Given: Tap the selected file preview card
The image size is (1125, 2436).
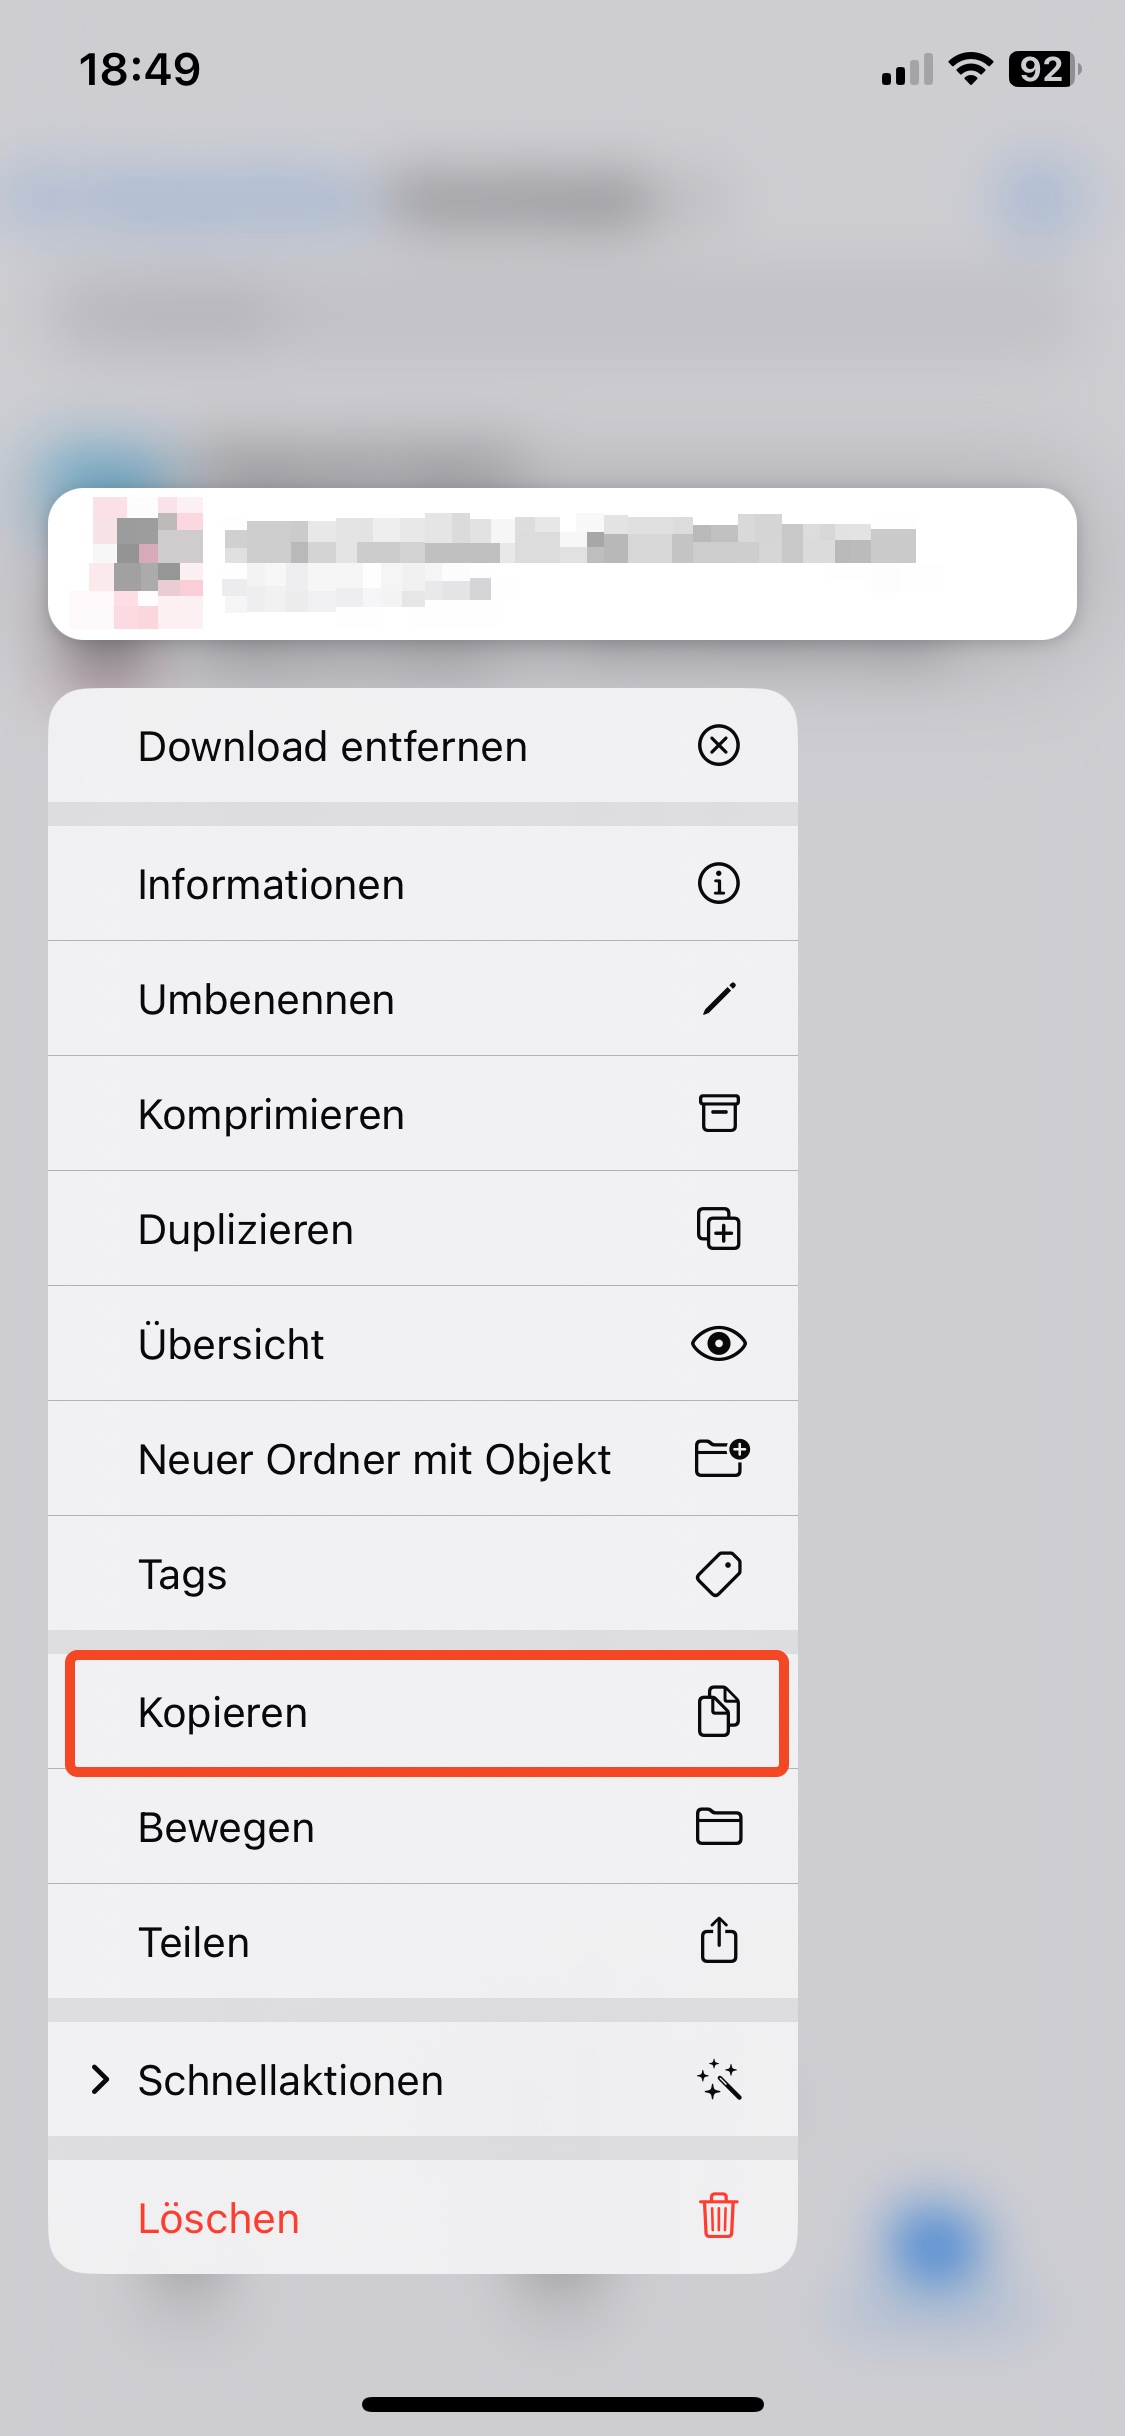Looking at the screenshot, I should tap(562, 564).
